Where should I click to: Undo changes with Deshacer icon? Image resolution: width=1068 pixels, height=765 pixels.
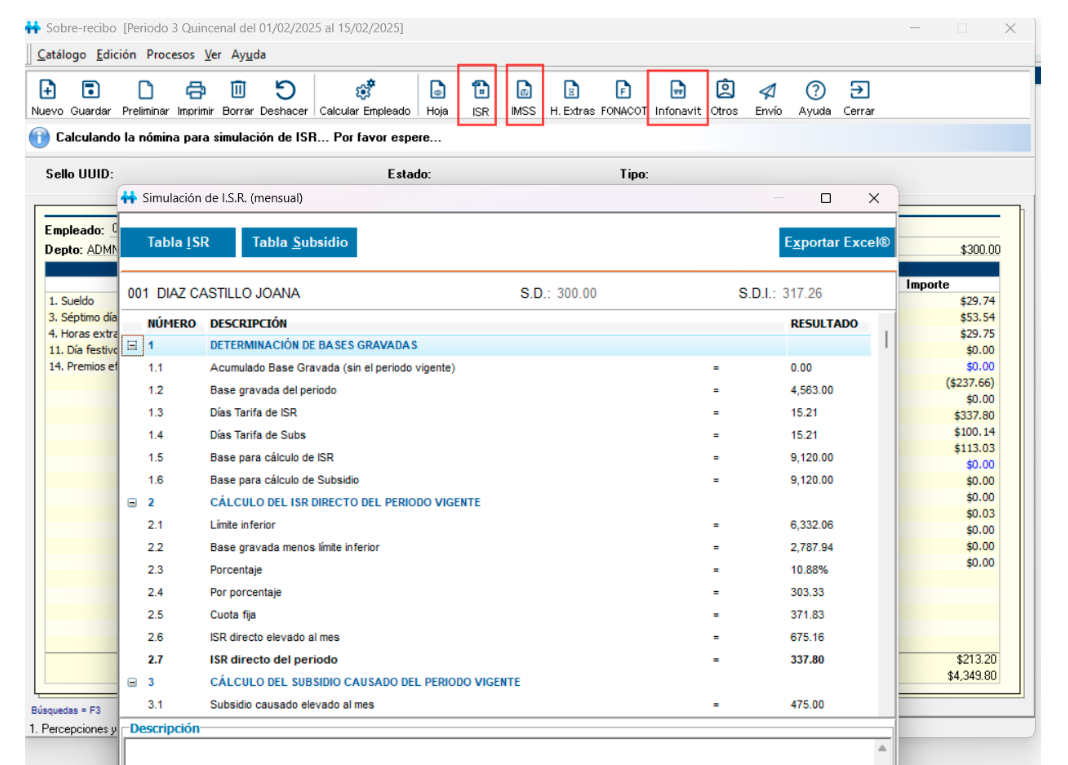pyautogui.click(x=284, y=90)
